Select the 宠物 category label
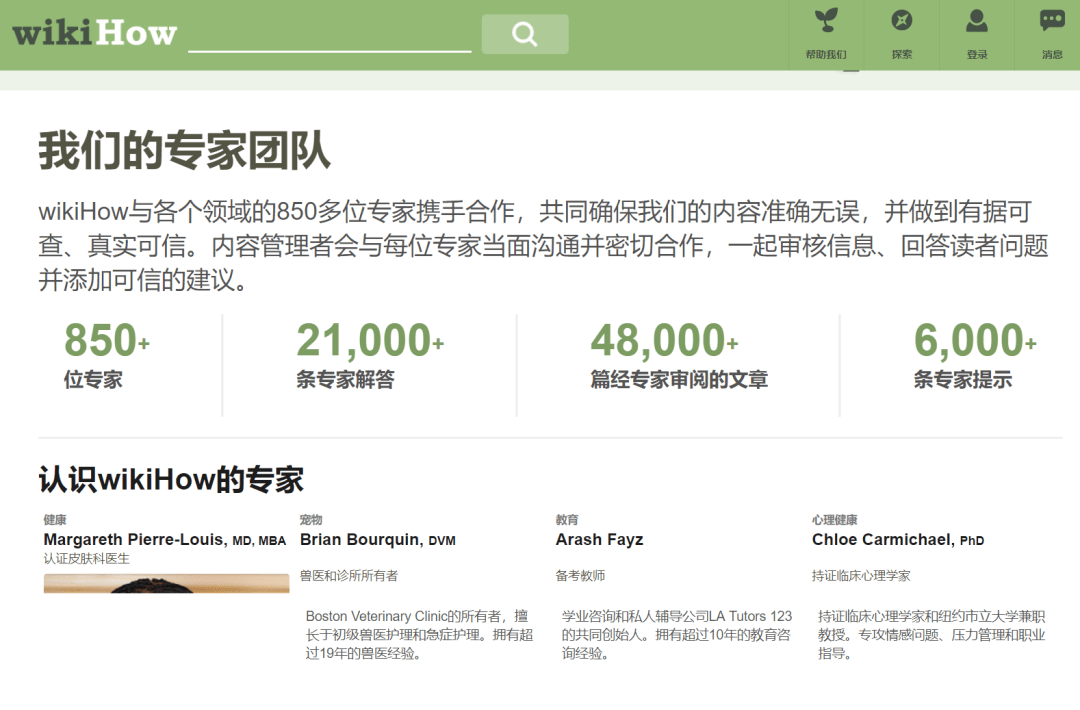The width and height of the screenshot is (1080, 710). click(311, 520)
